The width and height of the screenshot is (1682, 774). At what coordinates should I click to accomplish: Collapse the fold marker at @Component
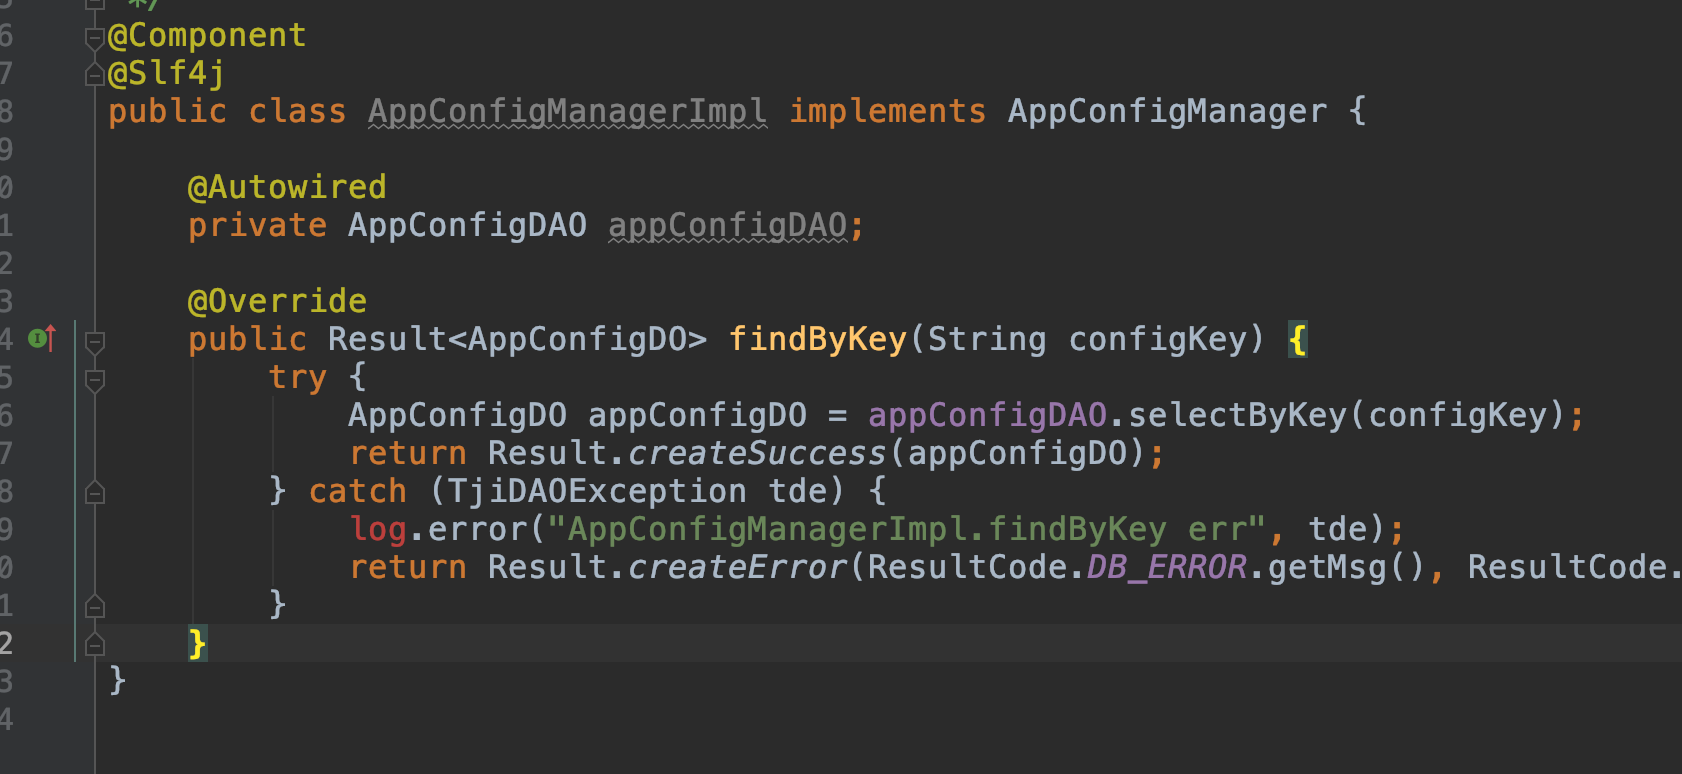tap(95, 39)
